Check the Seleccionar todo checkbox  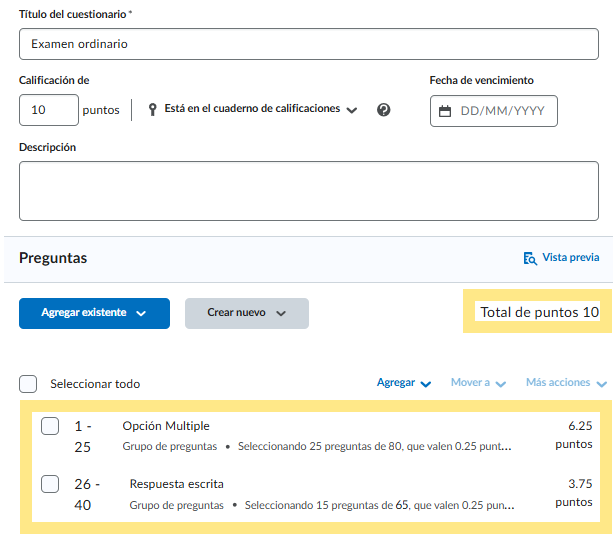tap(28, 384)
